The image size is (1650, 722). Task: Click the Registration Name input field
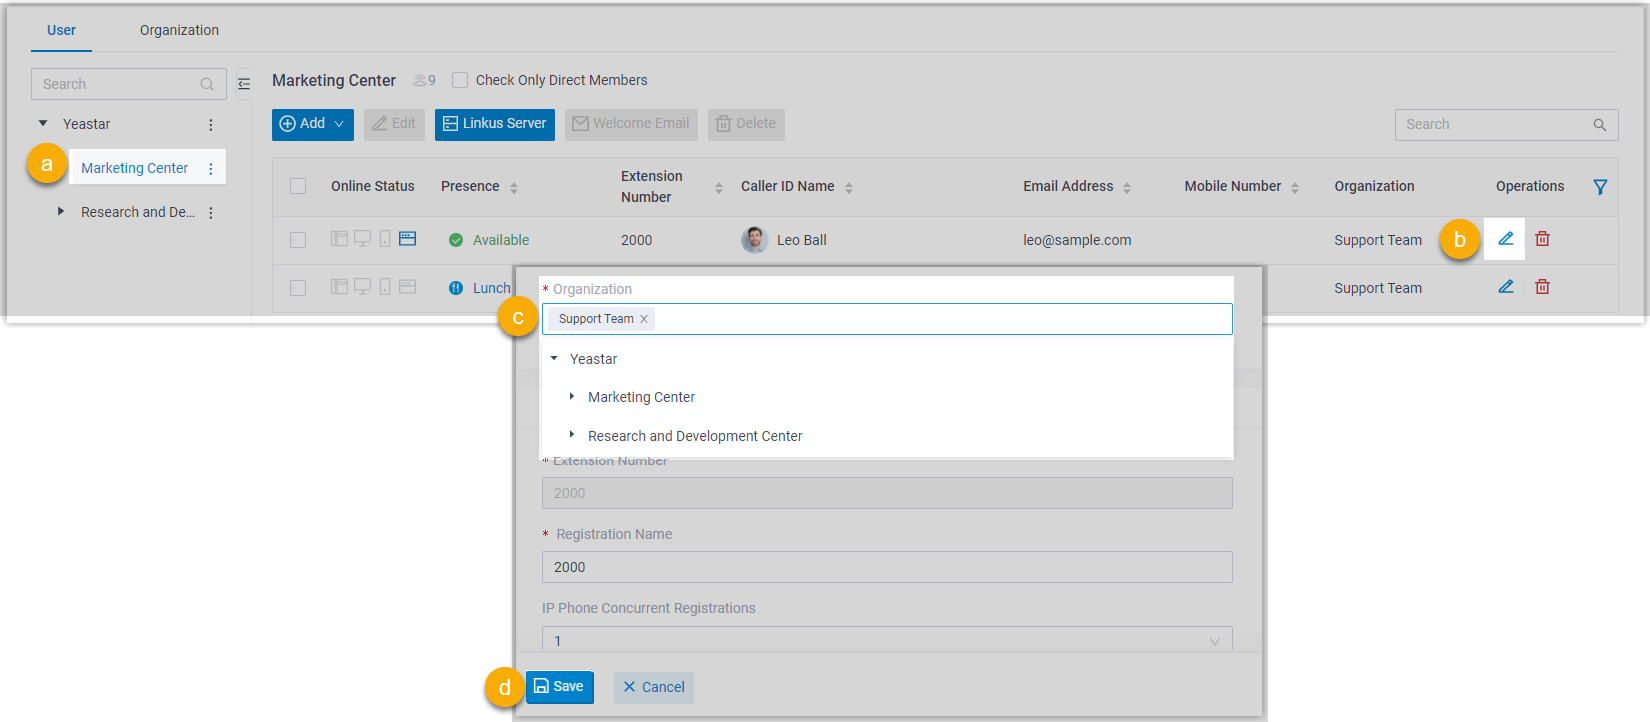[x=886, y=567]
